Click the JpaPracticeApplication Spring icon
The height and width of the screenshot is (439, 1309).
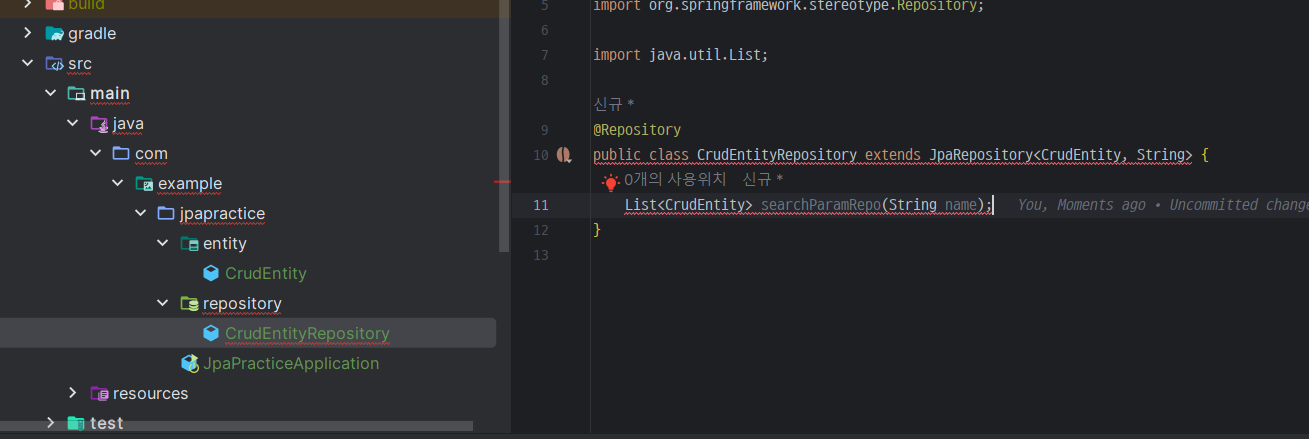coord(189,363)
